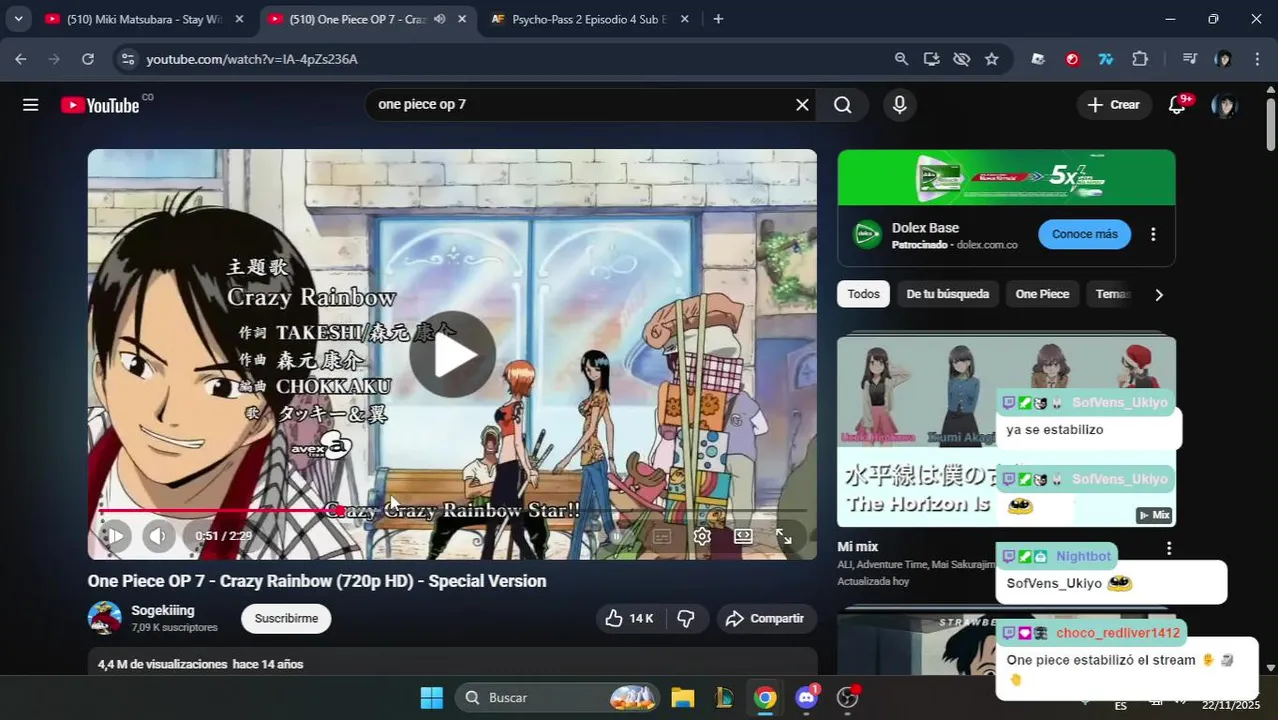Open the Sogekiiing channel name link
This screenshot has width=1278, height=720.
click(x=163, y=611)
